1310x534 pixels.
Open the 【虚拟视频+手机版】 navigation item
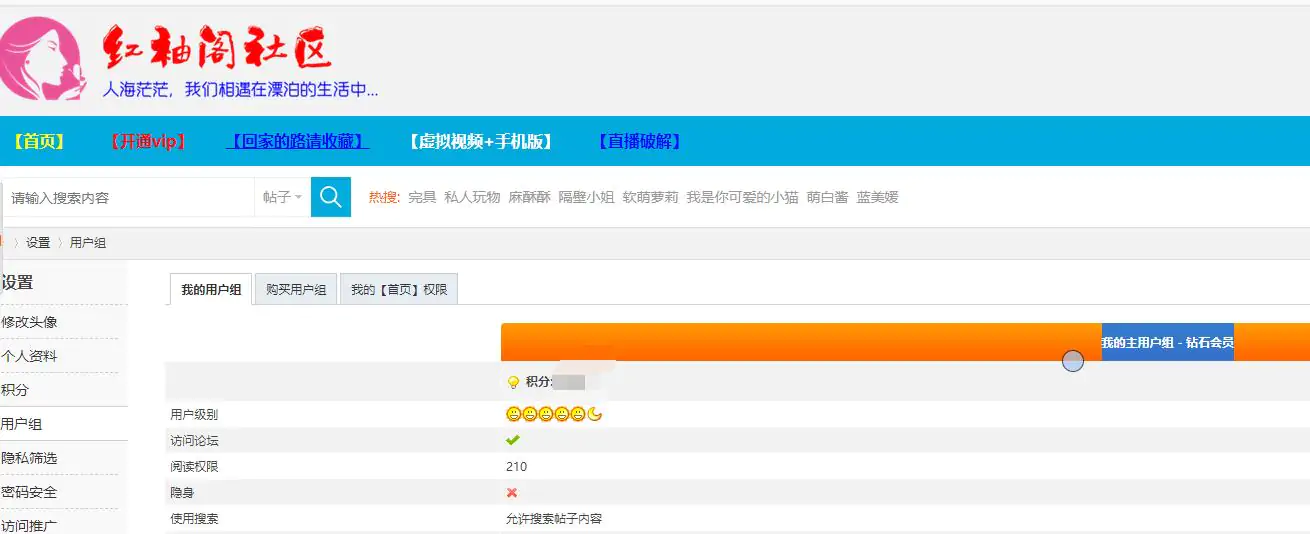(x=480, y=142)
